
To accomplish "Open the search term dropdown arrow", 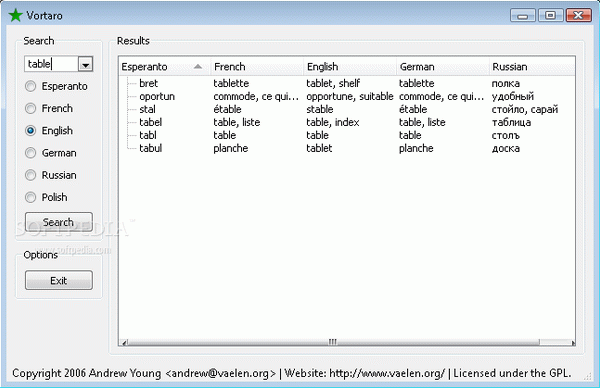I will [x=86, y=64].
